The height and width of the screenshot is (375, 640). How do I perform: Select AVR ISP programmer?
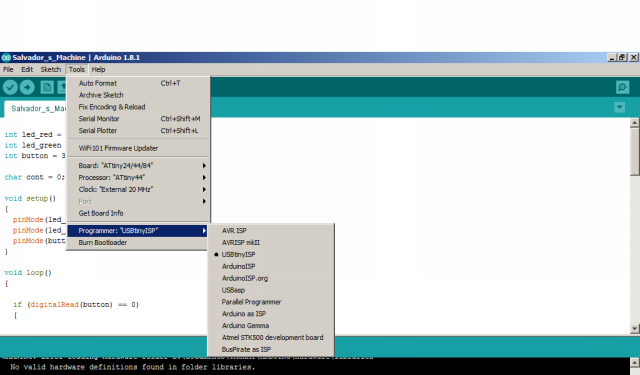point(271,231)
